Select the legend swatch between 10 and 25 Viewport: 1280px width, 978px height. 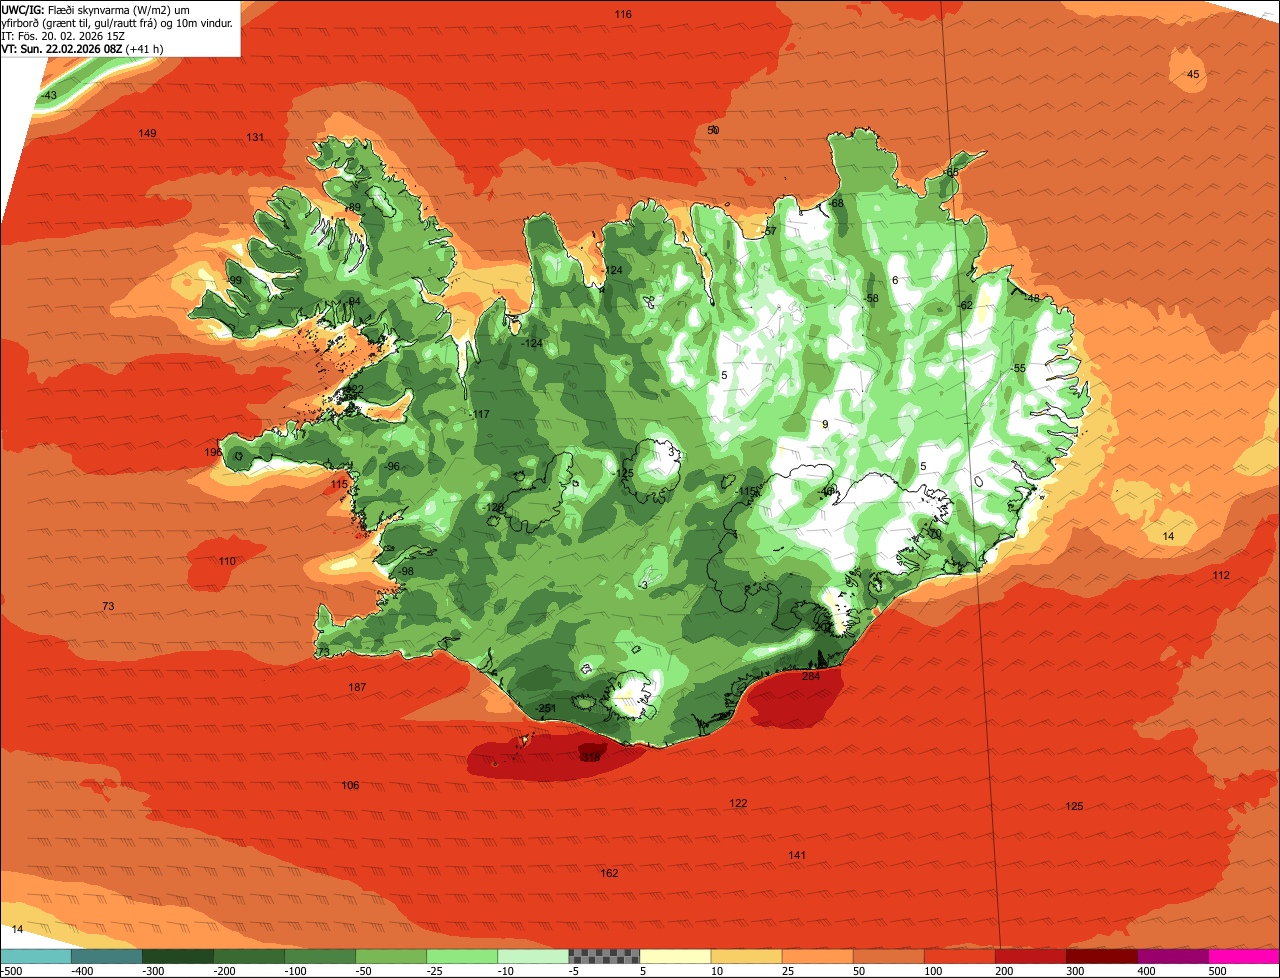[746, 956]
